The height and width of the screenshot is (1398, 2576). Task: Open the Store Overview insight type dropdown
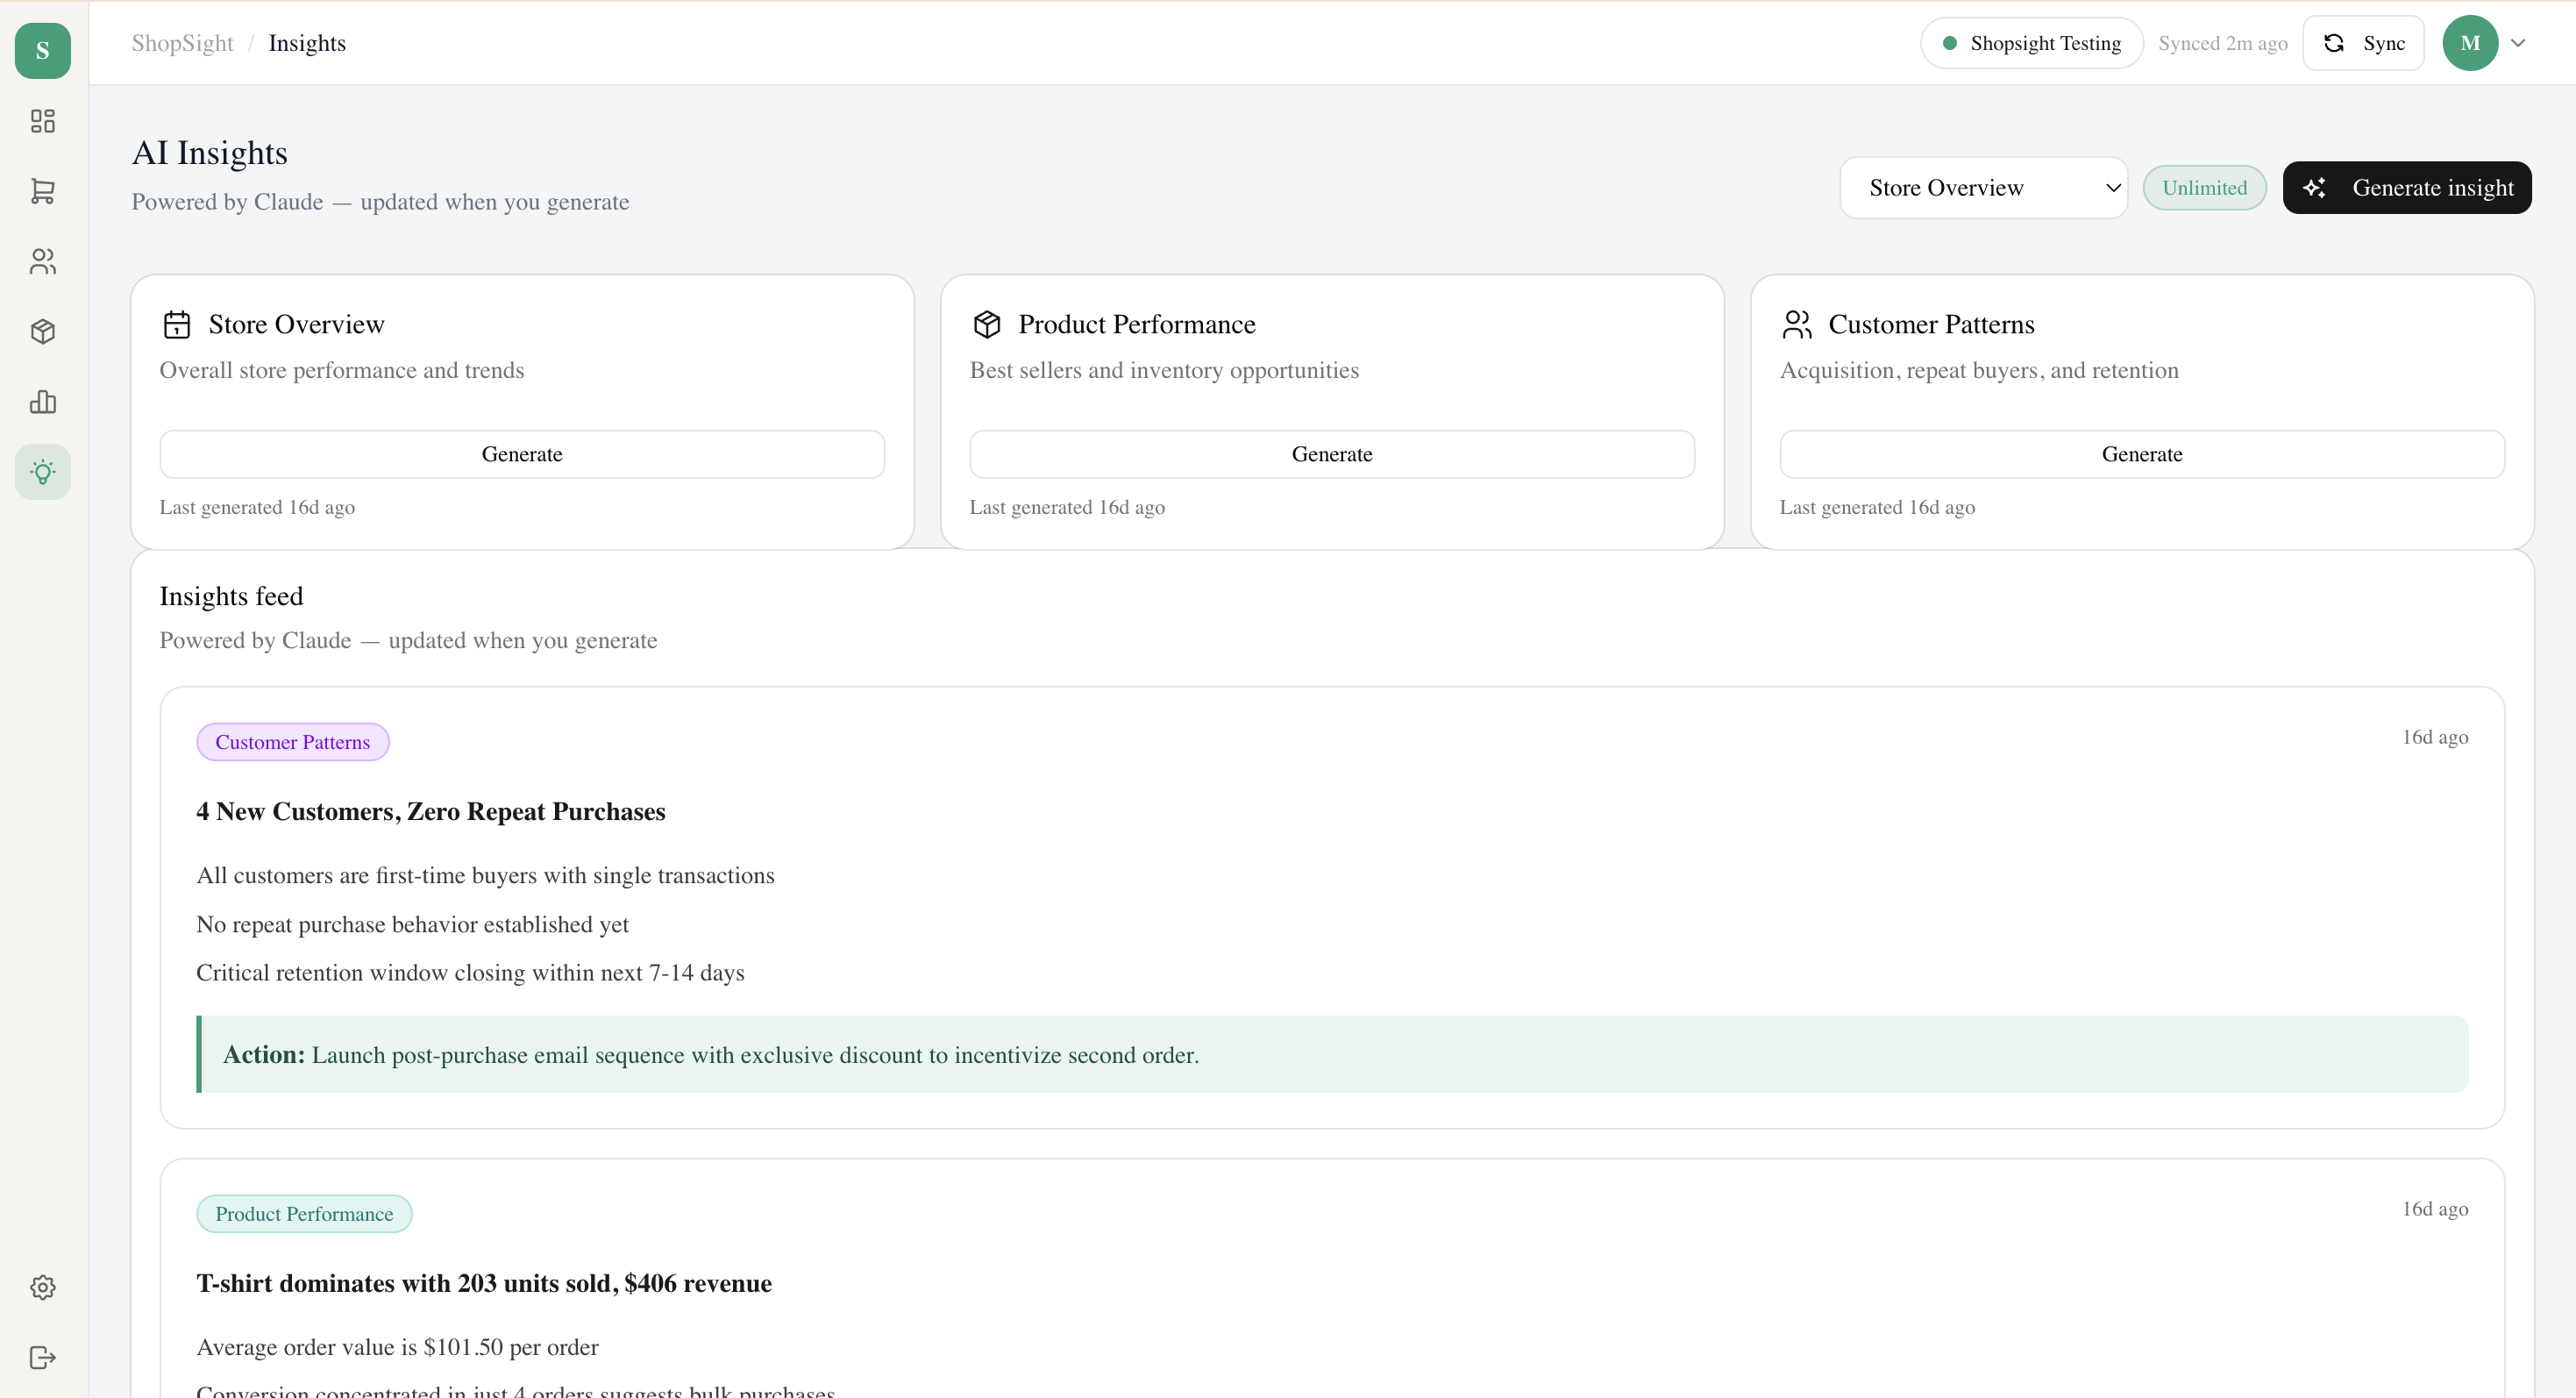click(x=1984, y=188)
